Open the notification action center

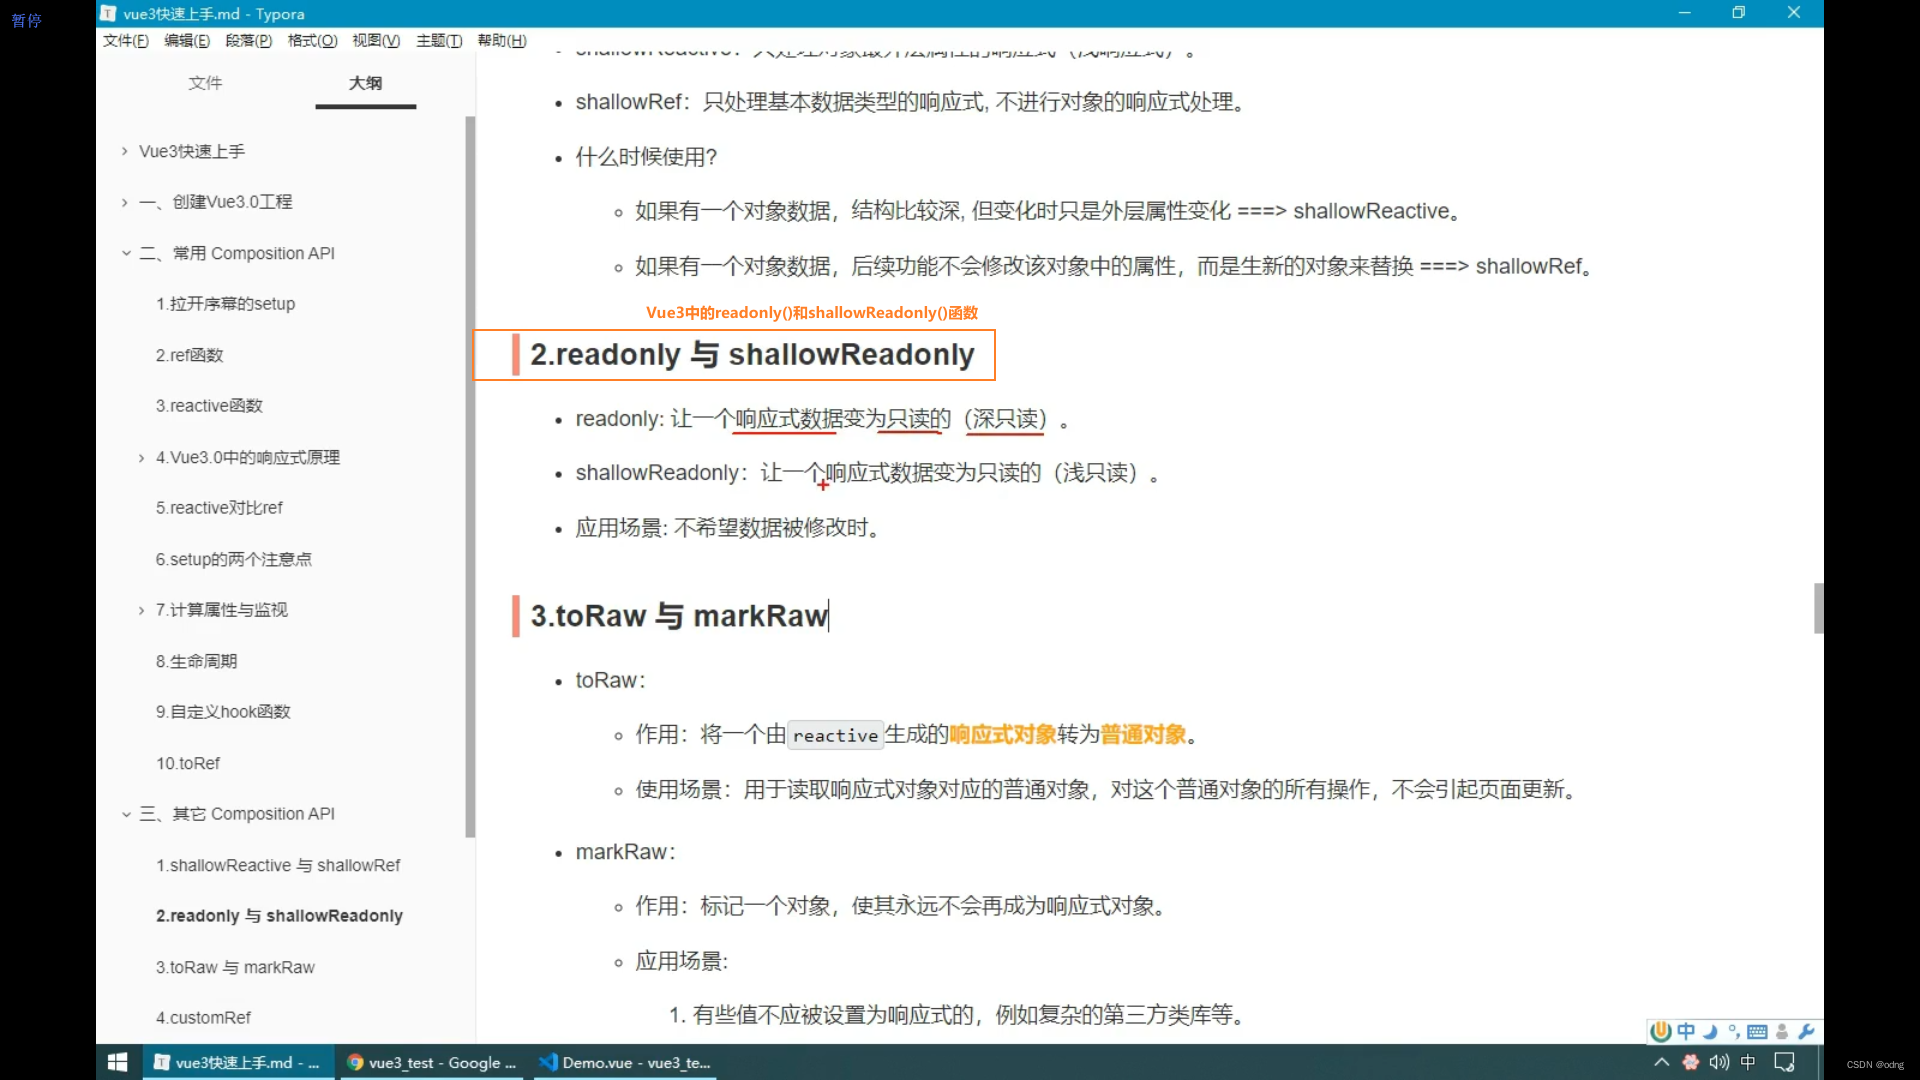click(1784, 1062)
